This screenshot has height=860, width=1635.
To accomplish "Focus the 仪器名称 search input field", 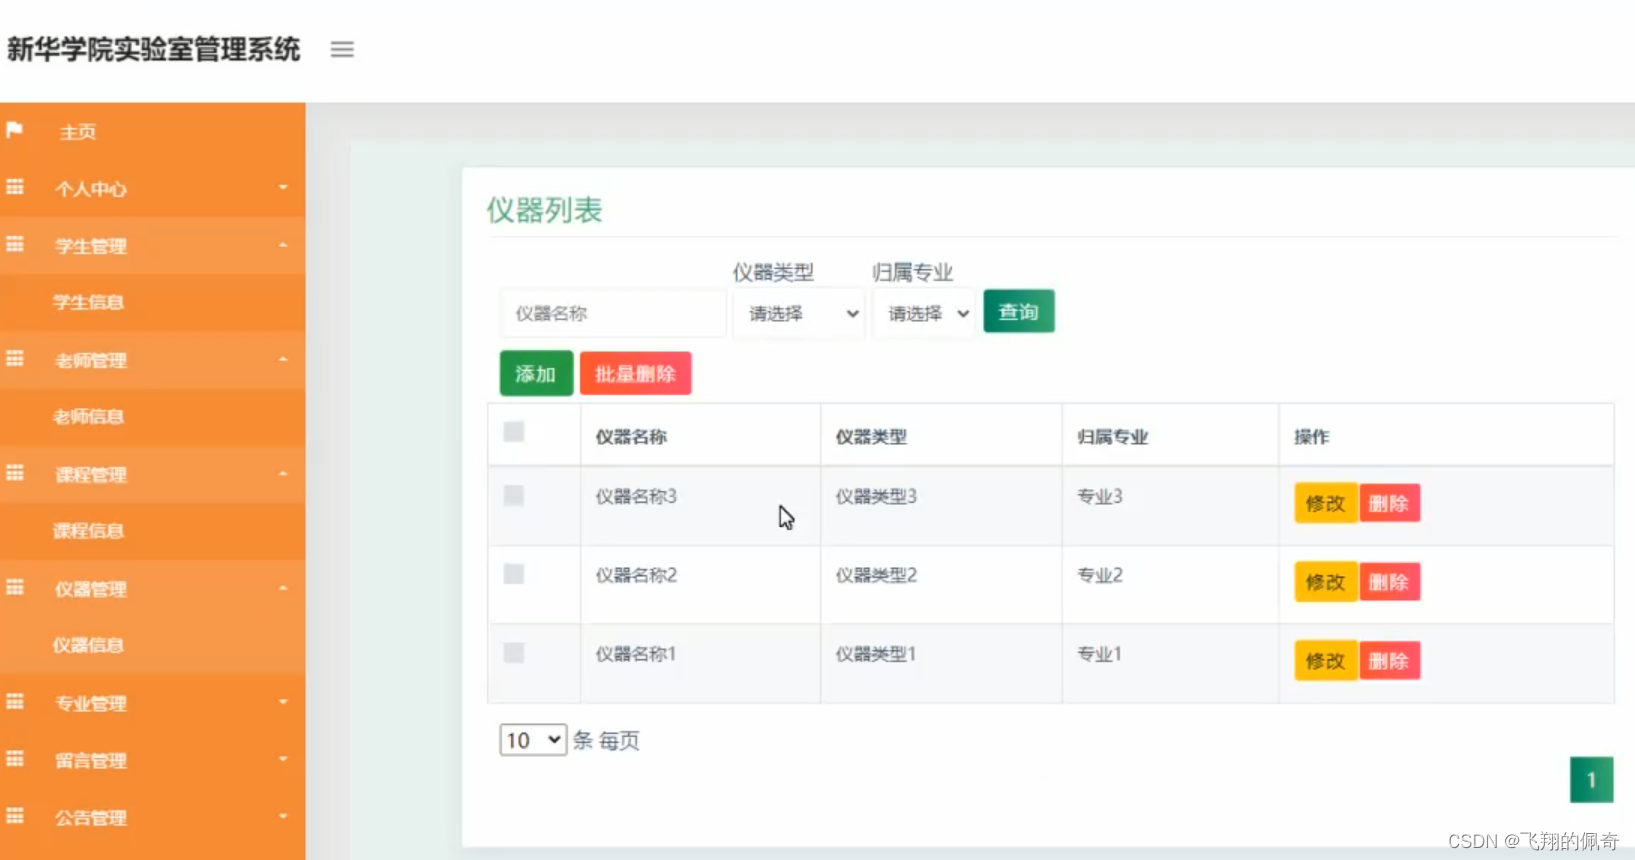I will click(613, 314).
